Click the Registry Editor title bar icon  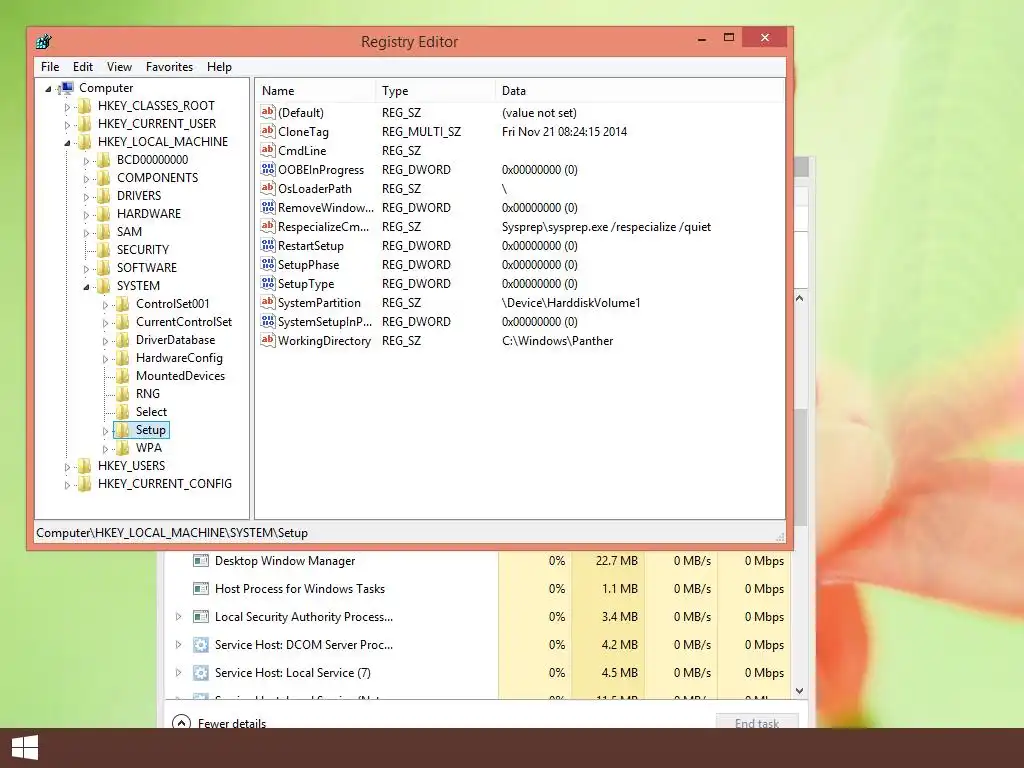coord(44,42)
